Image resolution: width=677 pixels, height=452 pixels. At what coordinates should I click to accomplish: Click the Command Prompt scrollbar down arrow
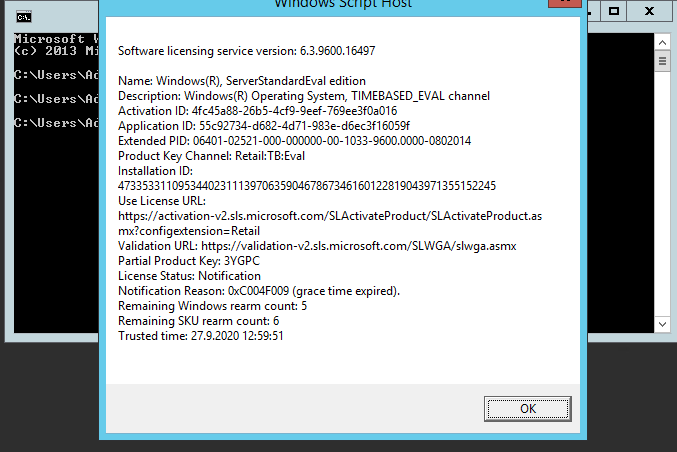661,324
